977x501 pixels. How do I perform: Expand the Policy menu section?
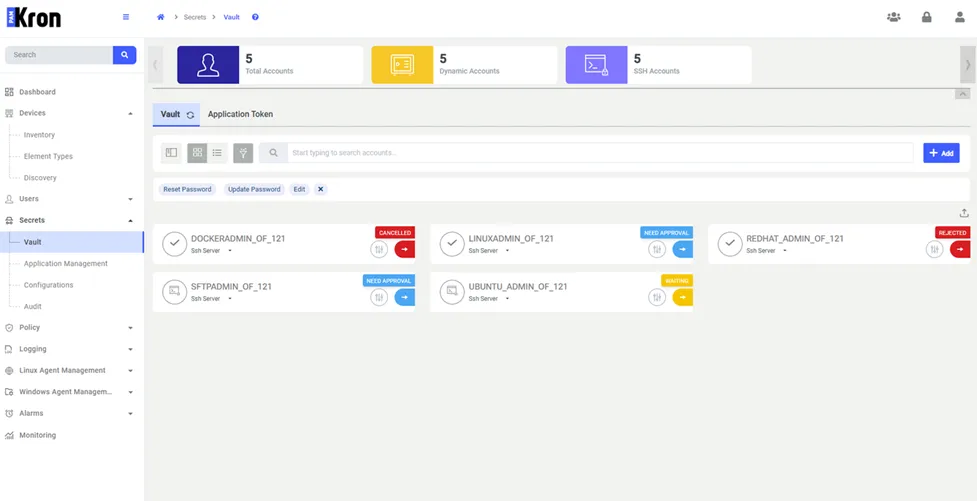130,328
